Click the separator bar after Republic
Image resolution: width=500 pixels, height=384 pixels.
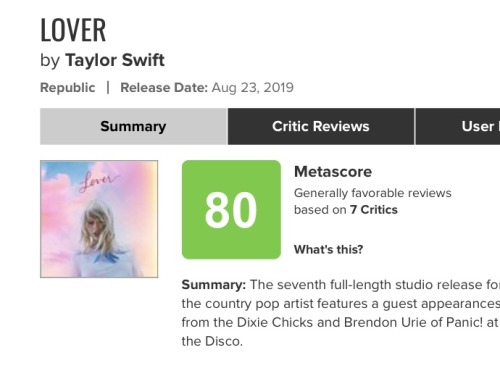coord(108,88)
